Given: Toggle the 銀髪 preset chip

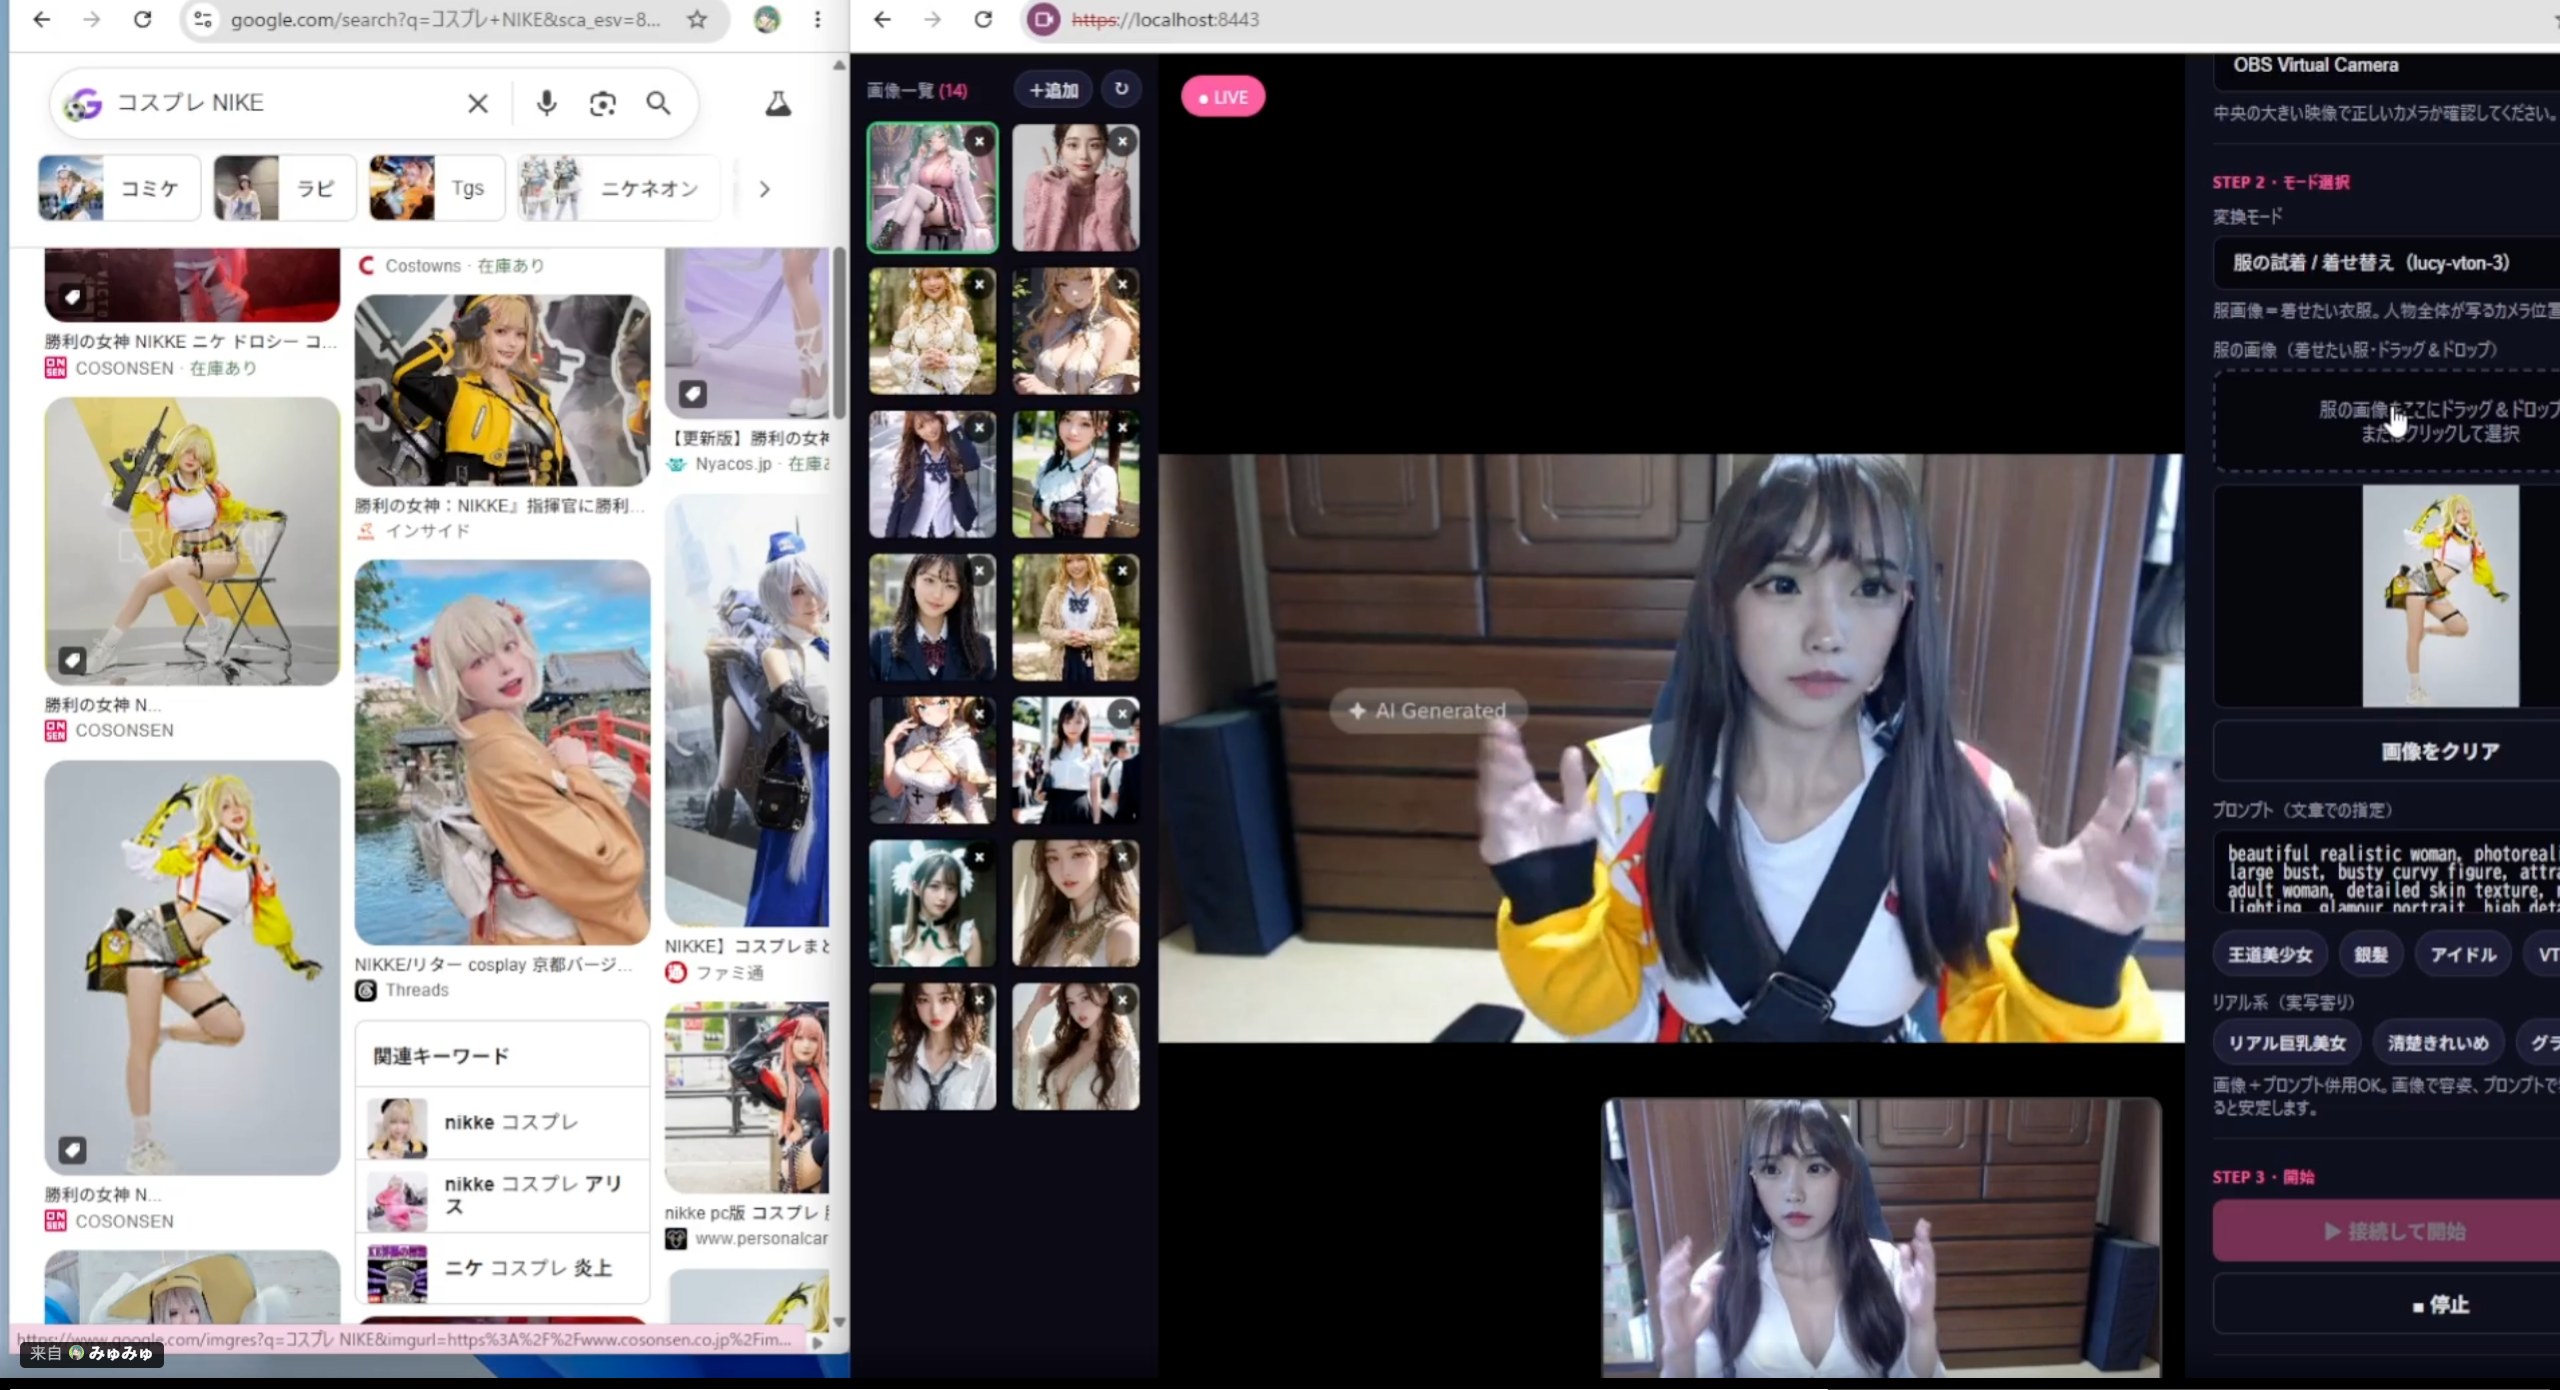Looking at the screenshot, I should coord(2370,955).
